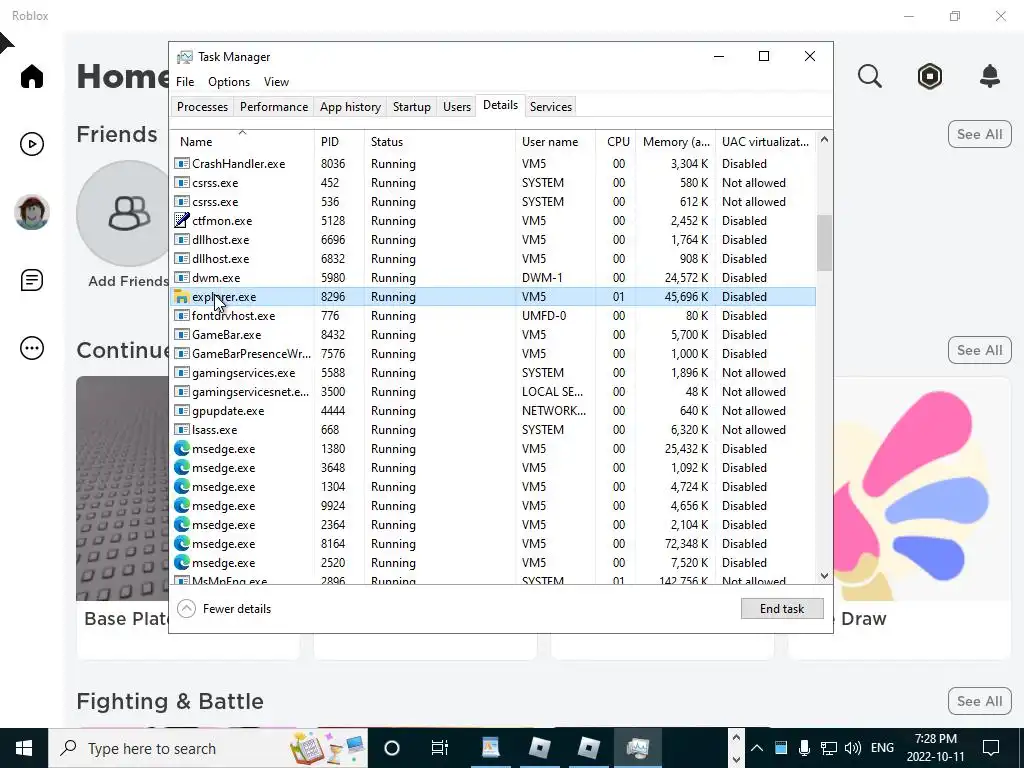This screenshot has height=768, width=1024.
Task: Click Add Friends circle icon
Action: (x=124, y=214)
